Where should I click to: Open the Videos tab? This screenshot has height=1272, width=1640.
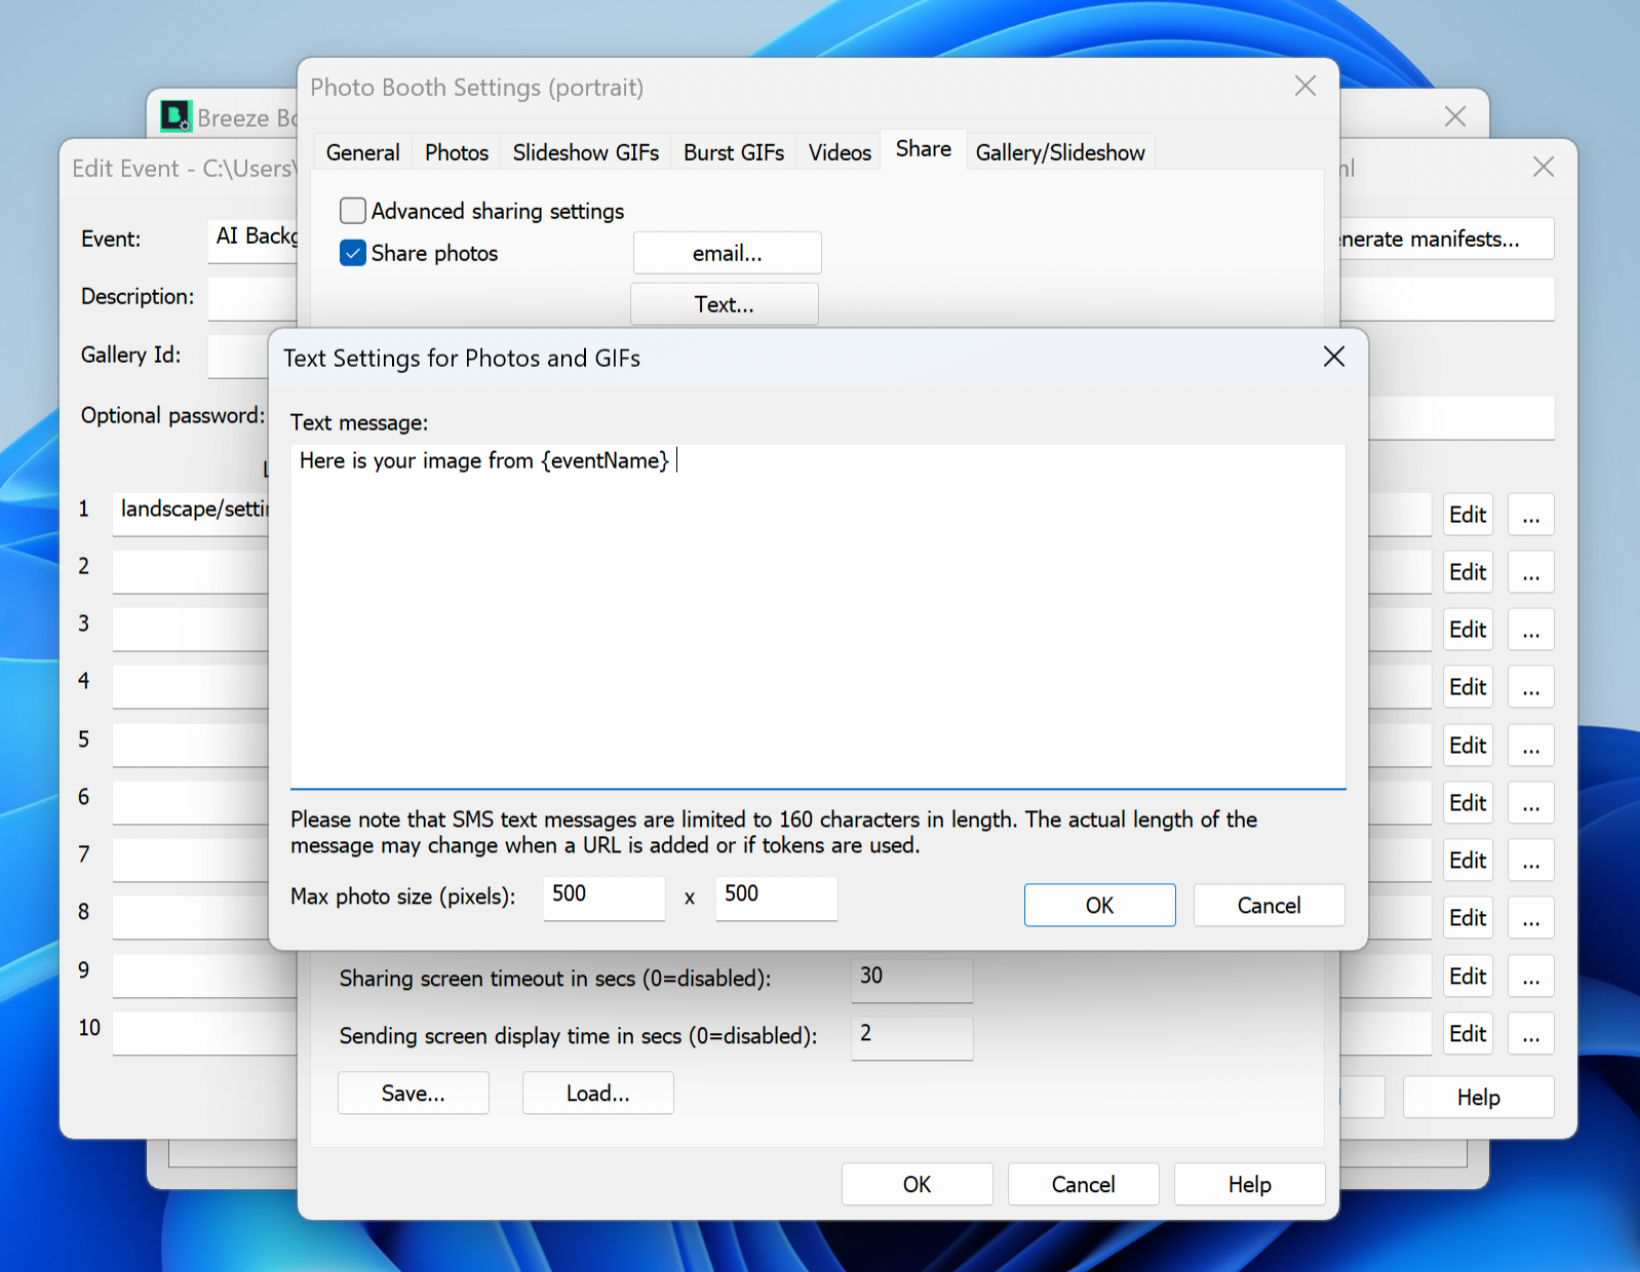click(839, 153)
